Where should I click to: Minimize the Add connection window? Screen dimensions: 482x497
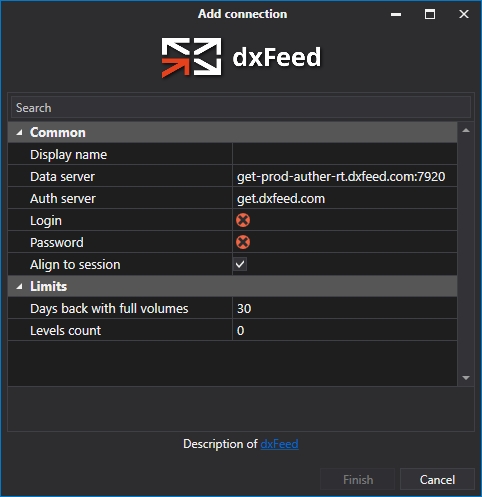tap(396, 14)
